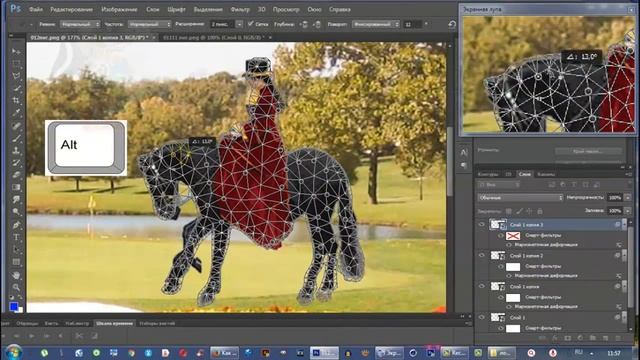
Task: Toggle the Сетка mesh checkbox
Action: (251, 24)
